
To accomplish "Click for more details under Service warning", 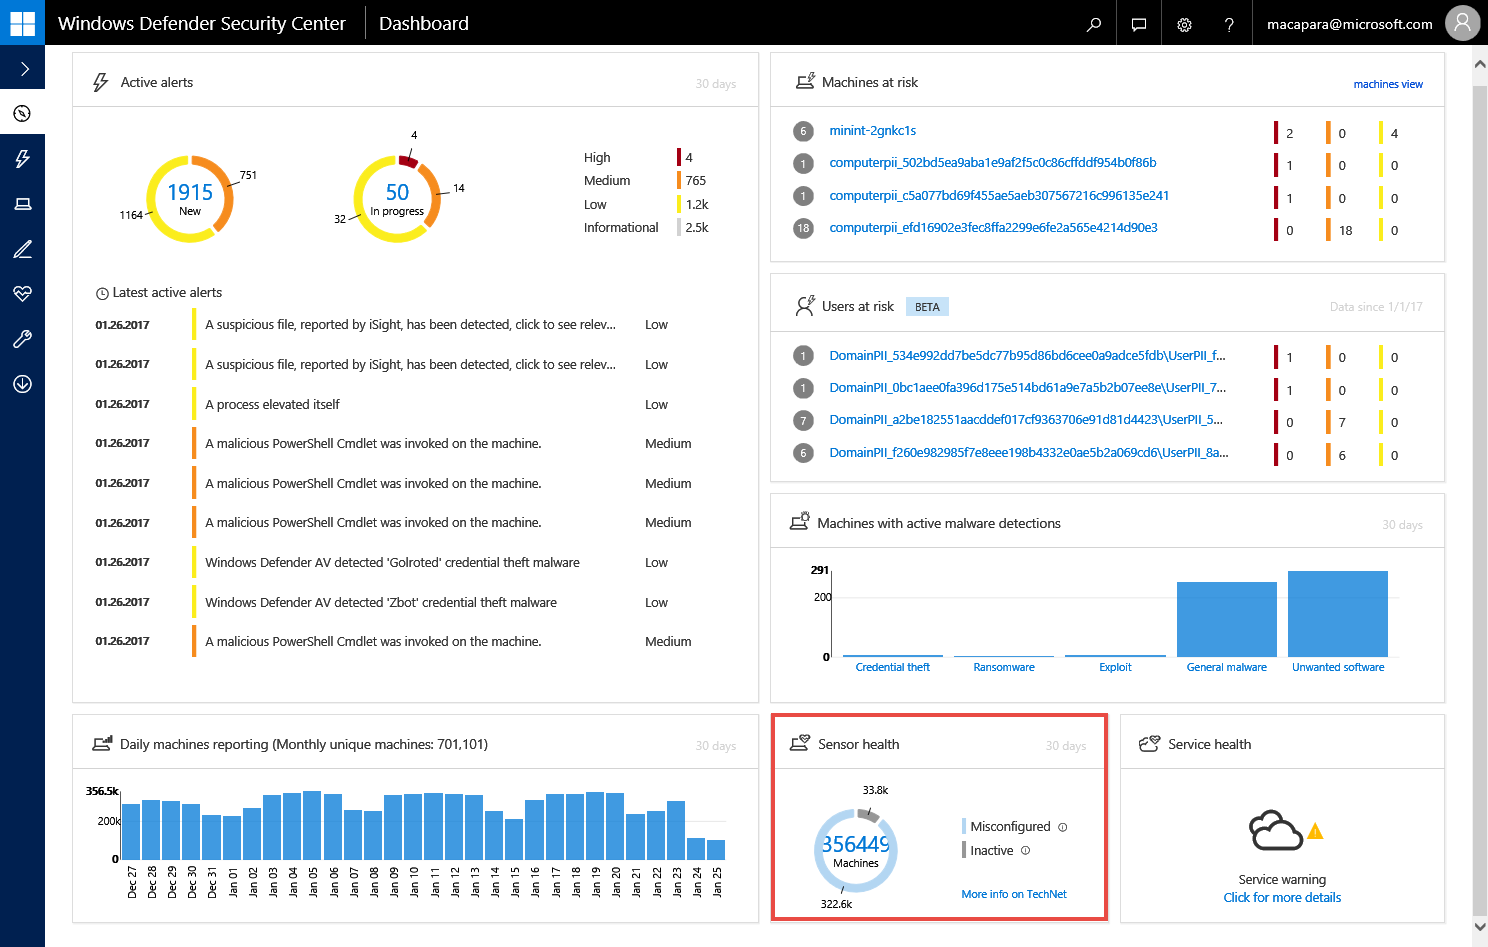I will [1282, 897].
